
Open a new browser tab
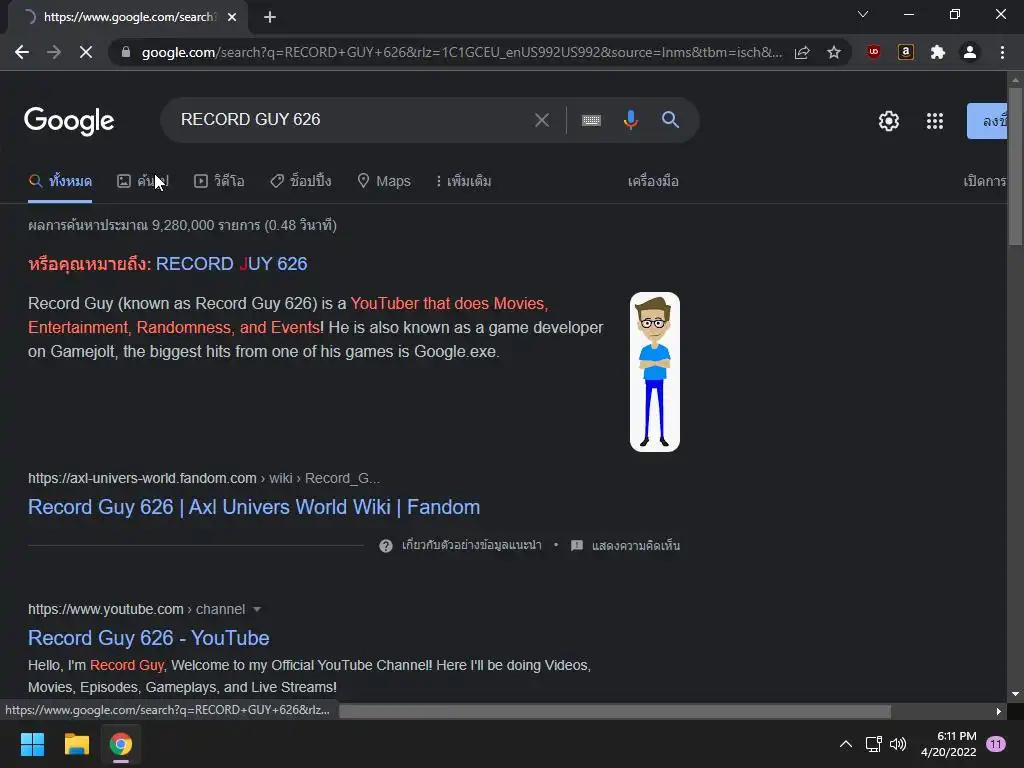(x=270, y=17)
